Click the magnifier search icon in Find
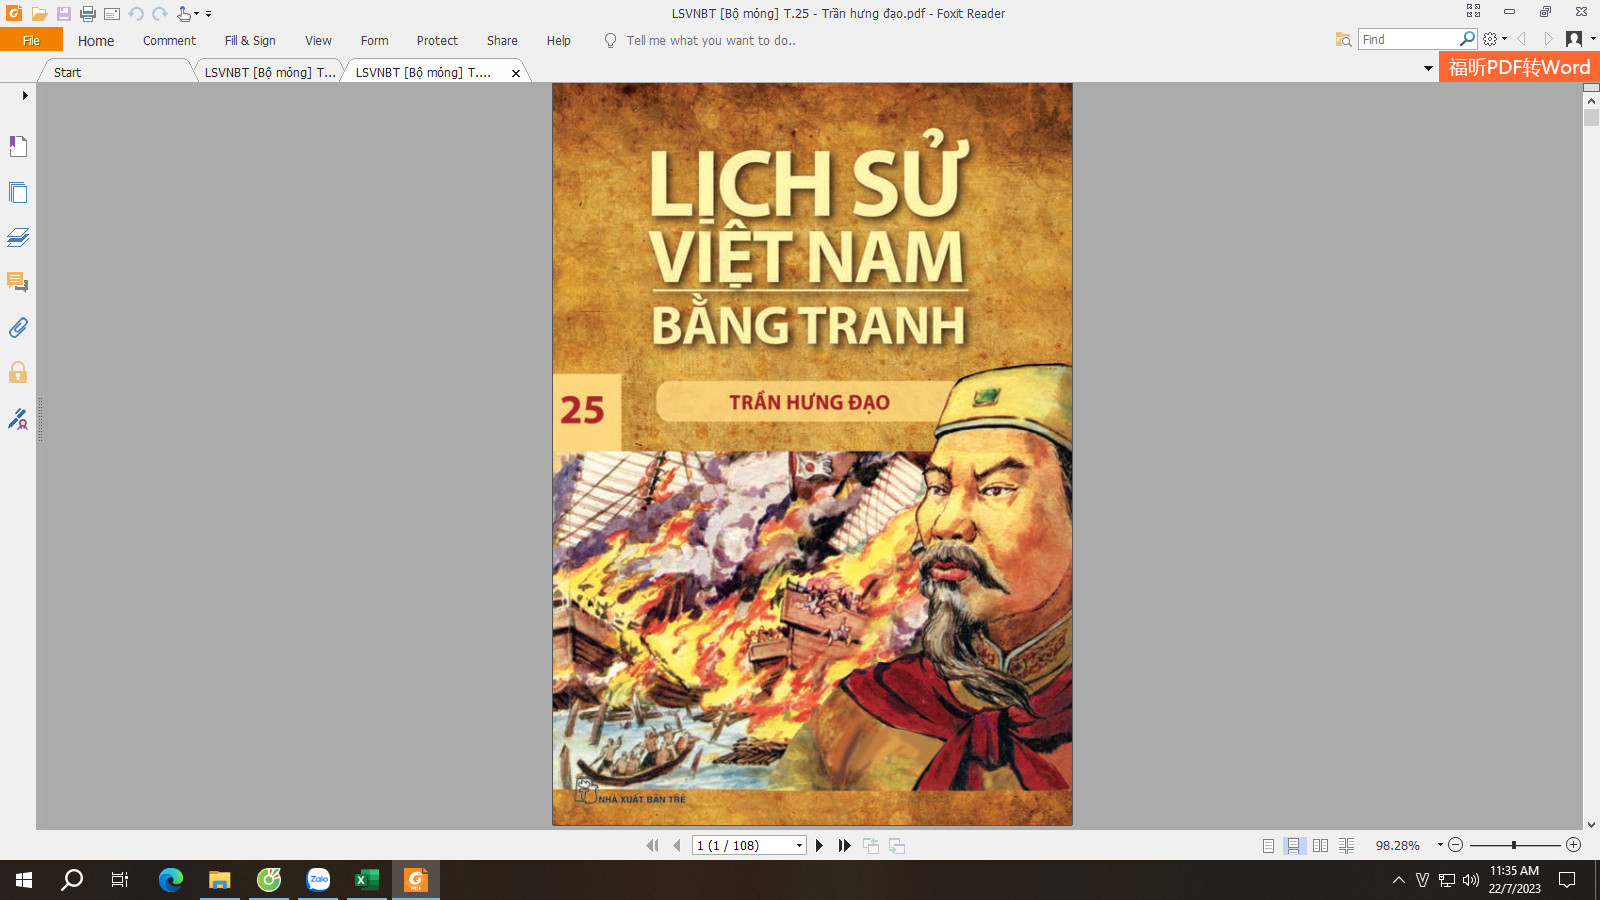 1467,38
